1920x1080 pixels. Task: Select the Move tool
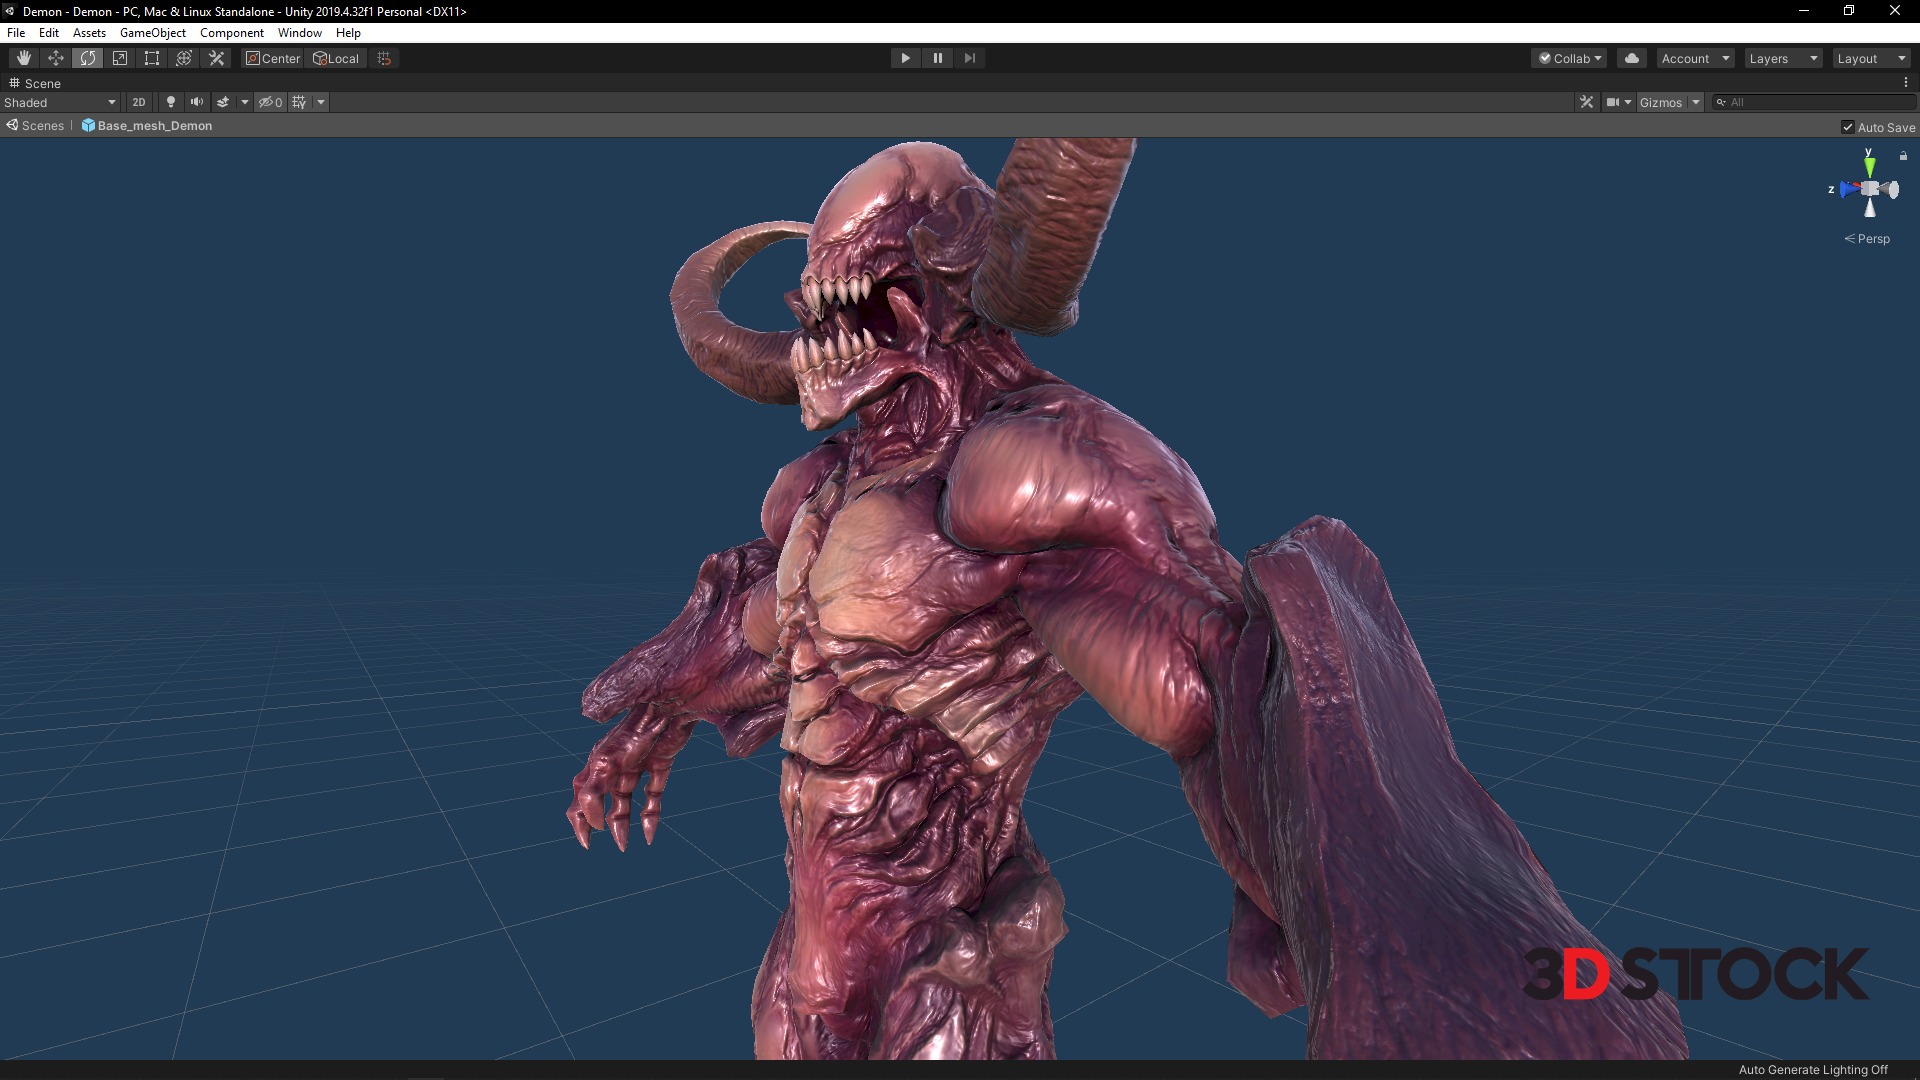coord(56,58)
